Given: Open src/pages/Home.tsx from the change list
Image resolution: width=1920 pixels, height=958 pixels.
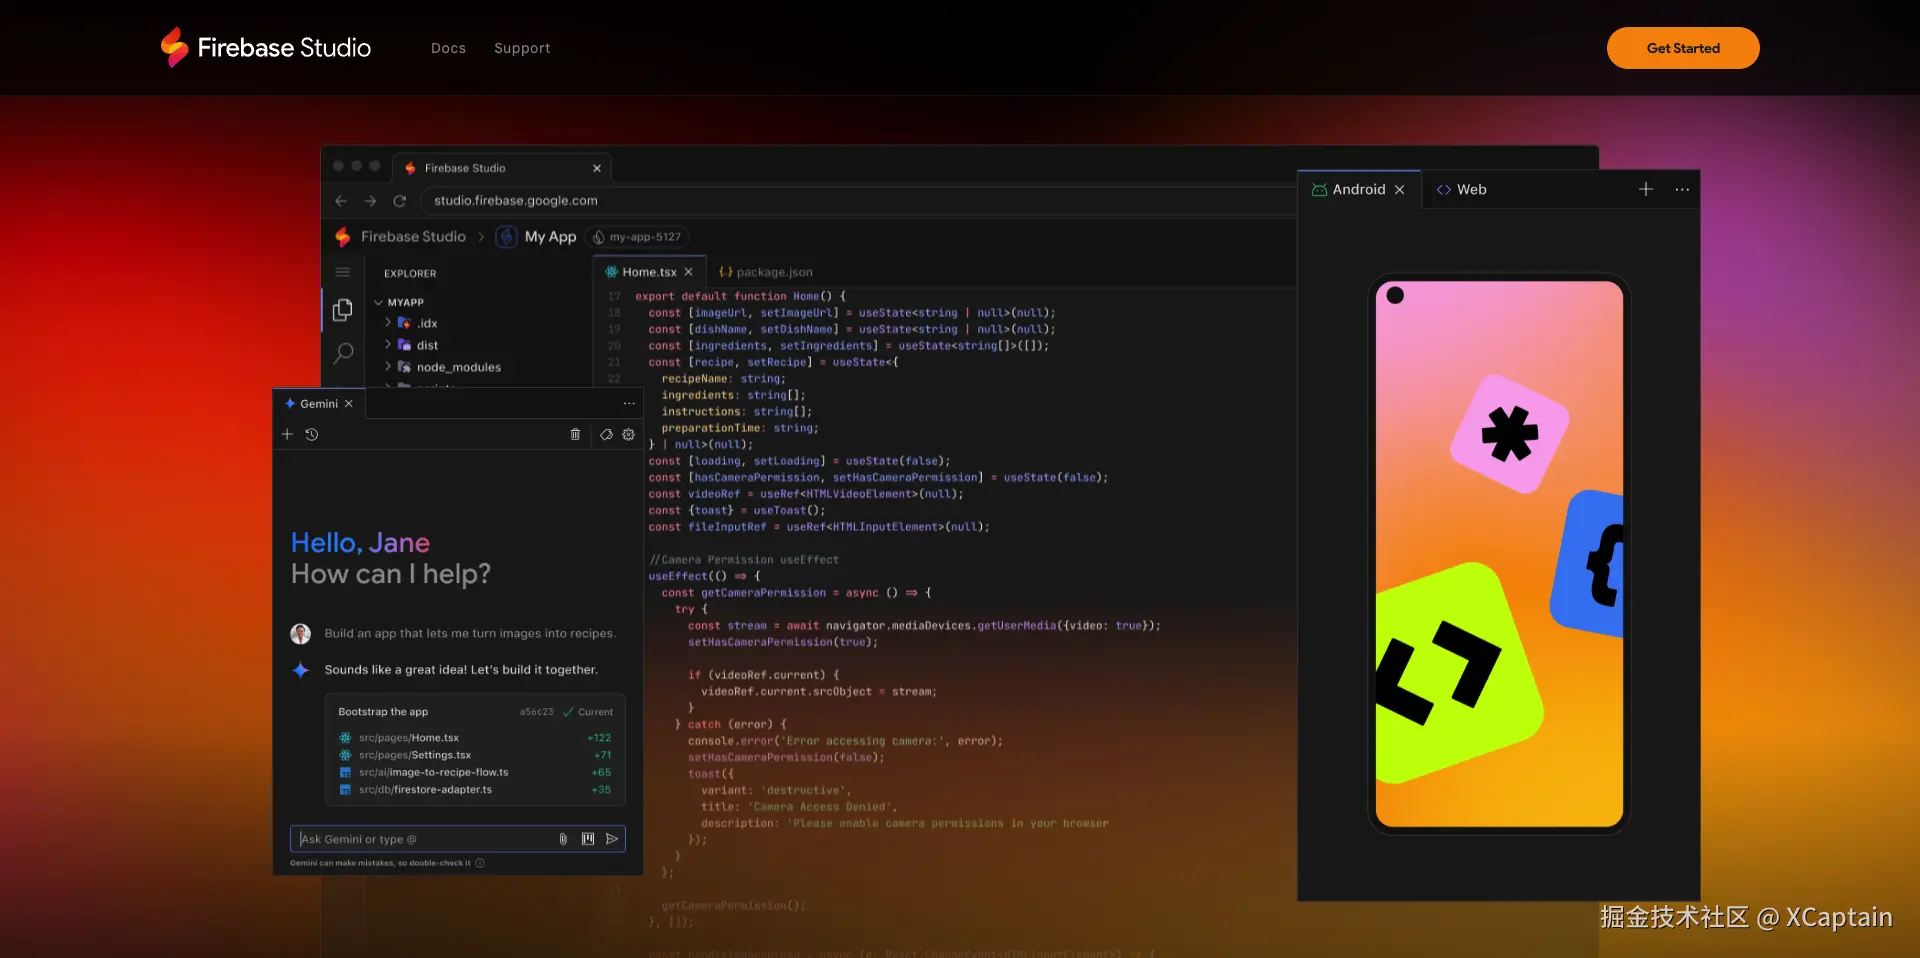Looking at the screenshot, I should click(409, 738).
